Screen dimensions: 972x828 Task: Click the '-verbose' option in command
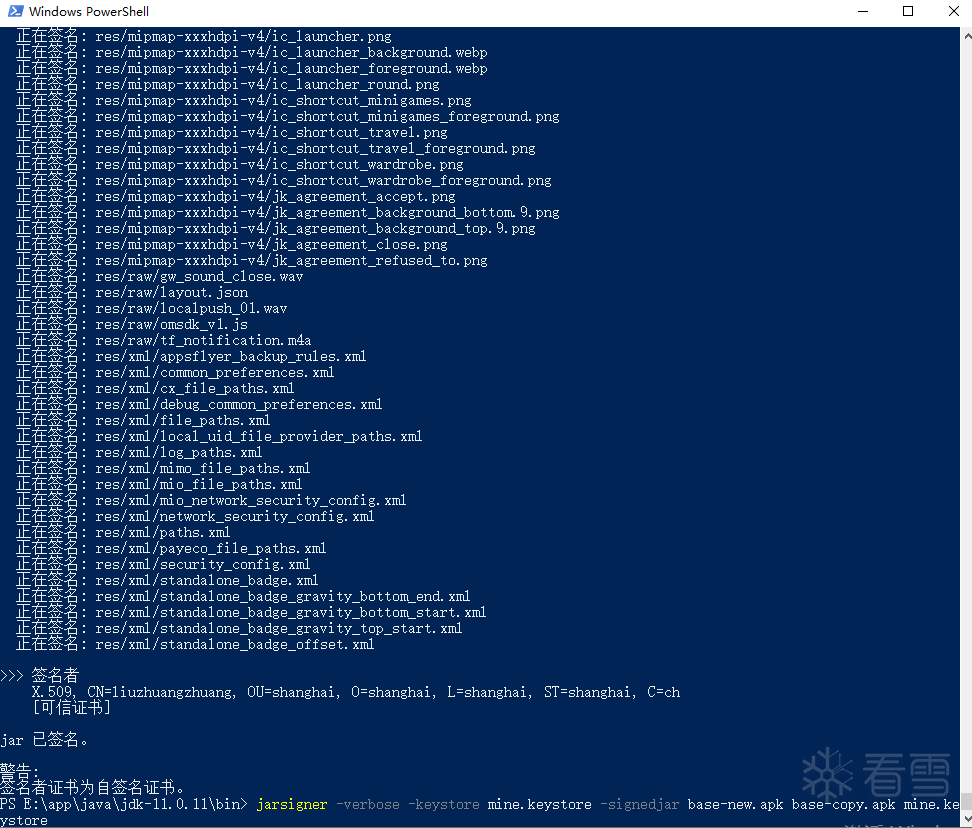point(368,804)
